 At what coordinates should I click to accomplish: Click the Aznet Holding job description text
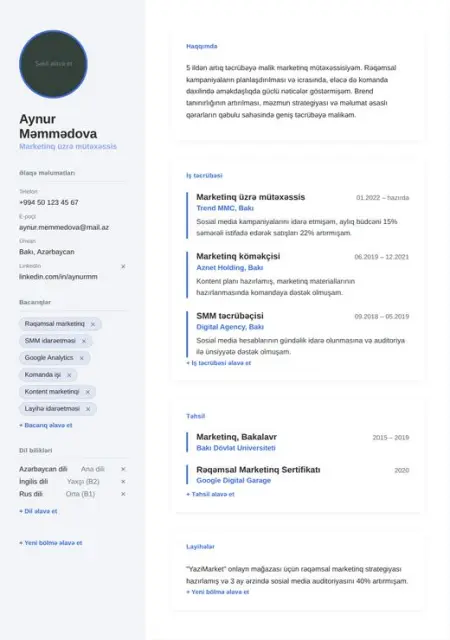click(x=276, y=287)
